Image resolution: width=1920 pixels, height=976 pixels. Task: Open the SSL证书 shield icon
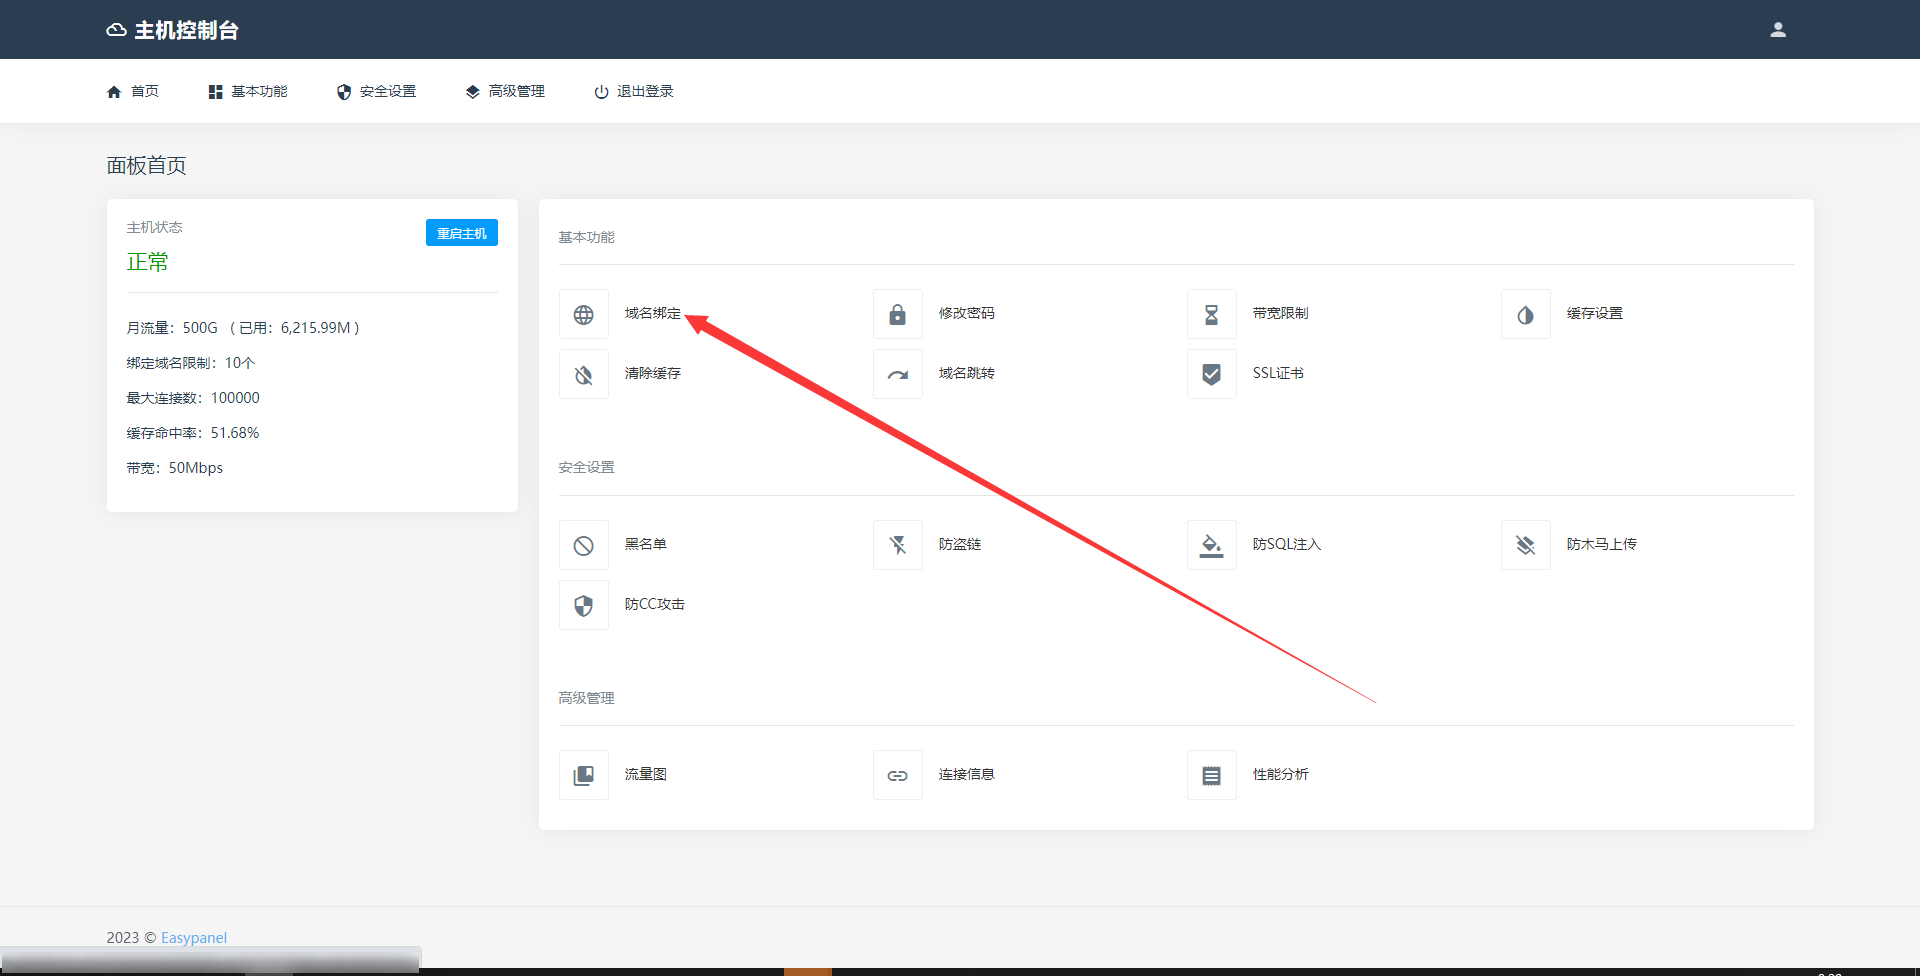click(1211, 375)
